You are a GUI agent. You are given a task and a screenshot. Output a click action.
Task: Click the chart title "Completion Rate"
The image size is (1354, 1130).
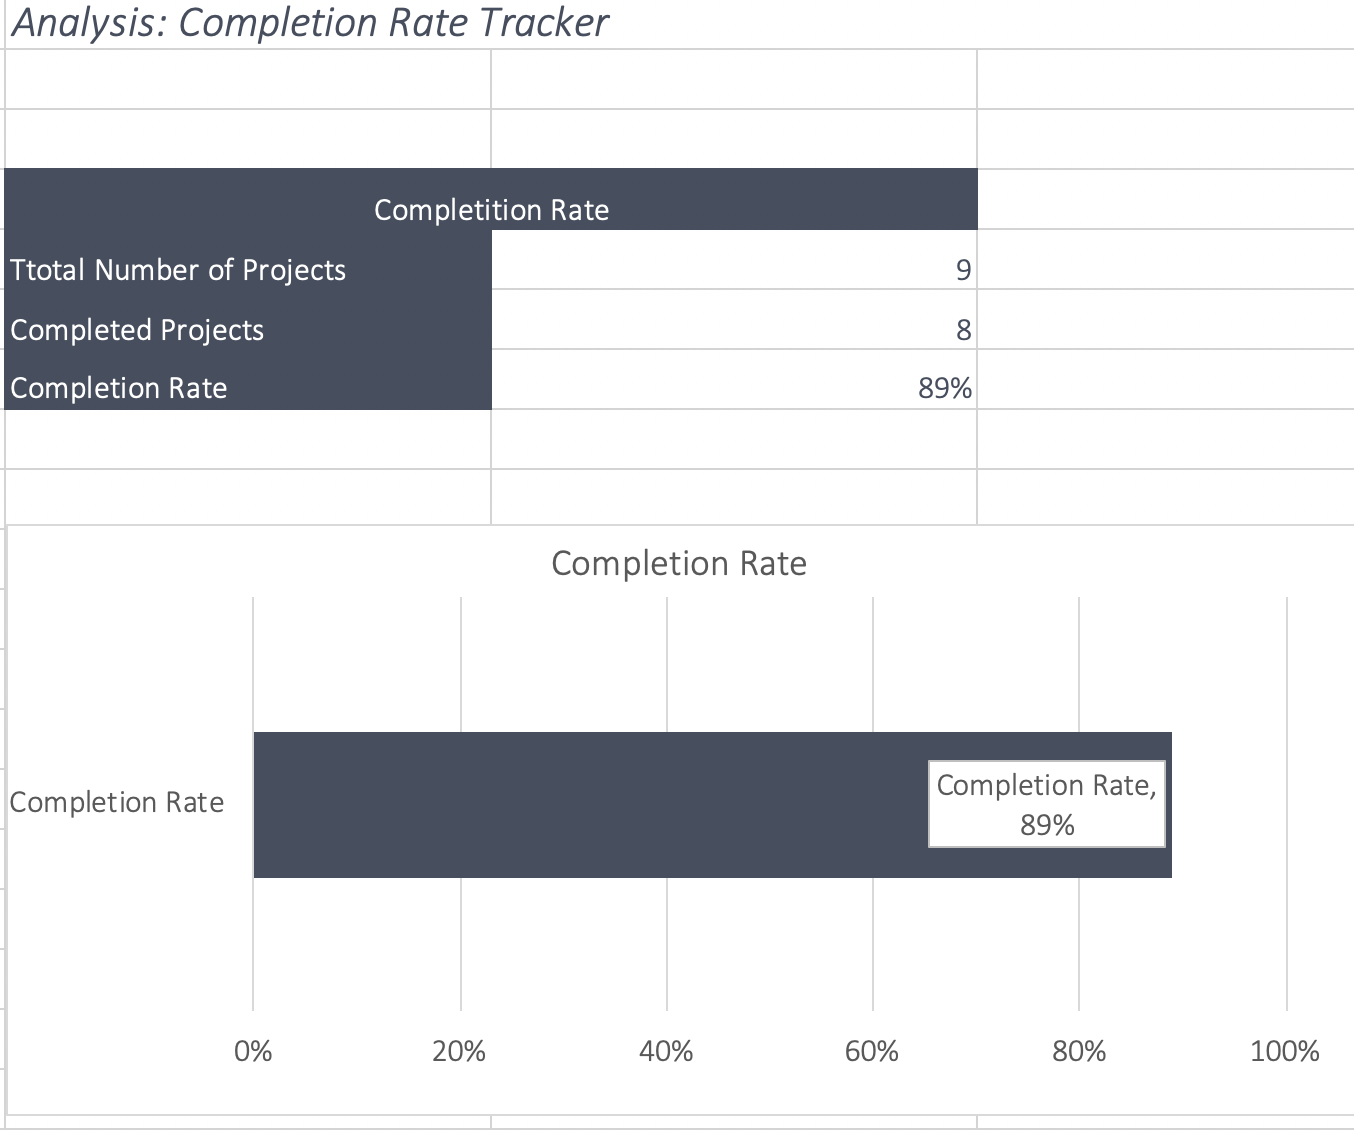679,563
